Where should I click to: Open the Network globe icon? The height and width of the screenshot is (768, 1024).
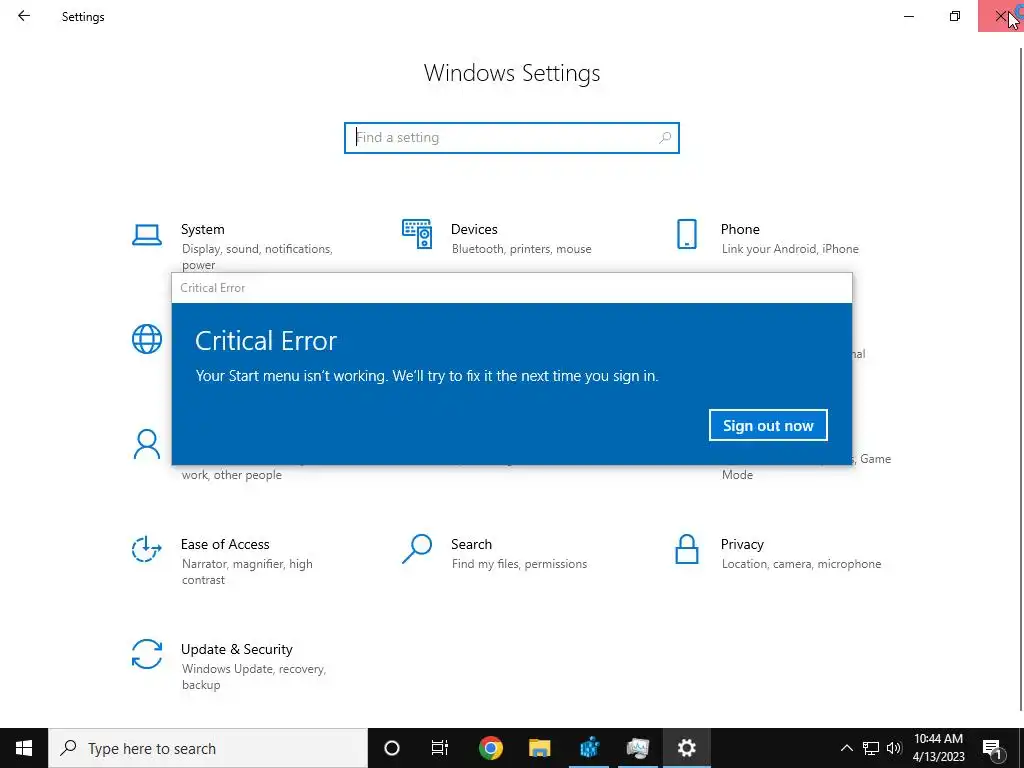tap(147, 339)
